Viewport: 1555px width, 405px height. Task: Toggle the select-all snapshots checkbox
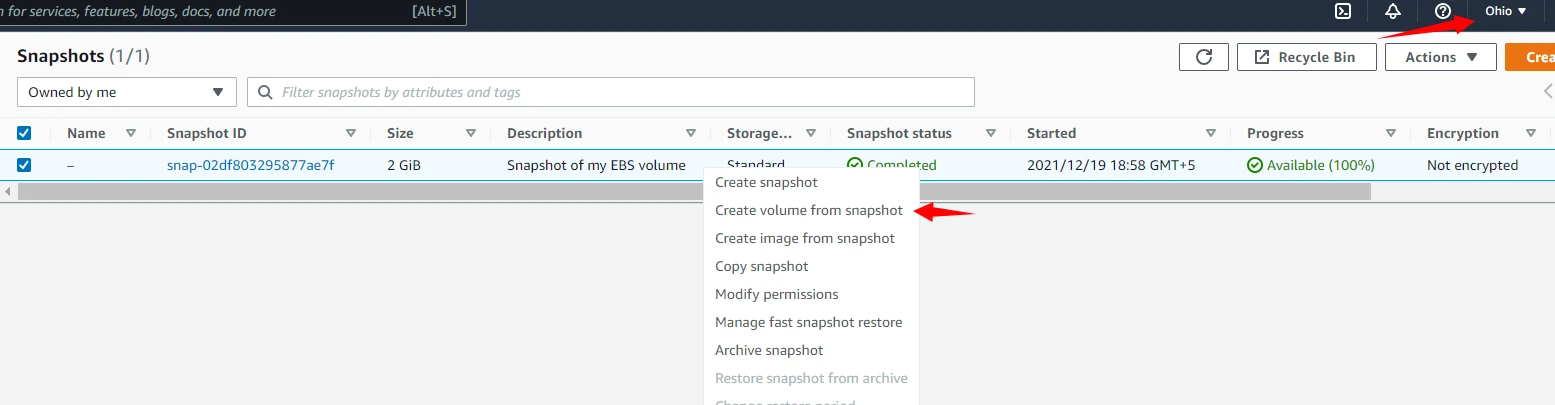coord(25,133)
